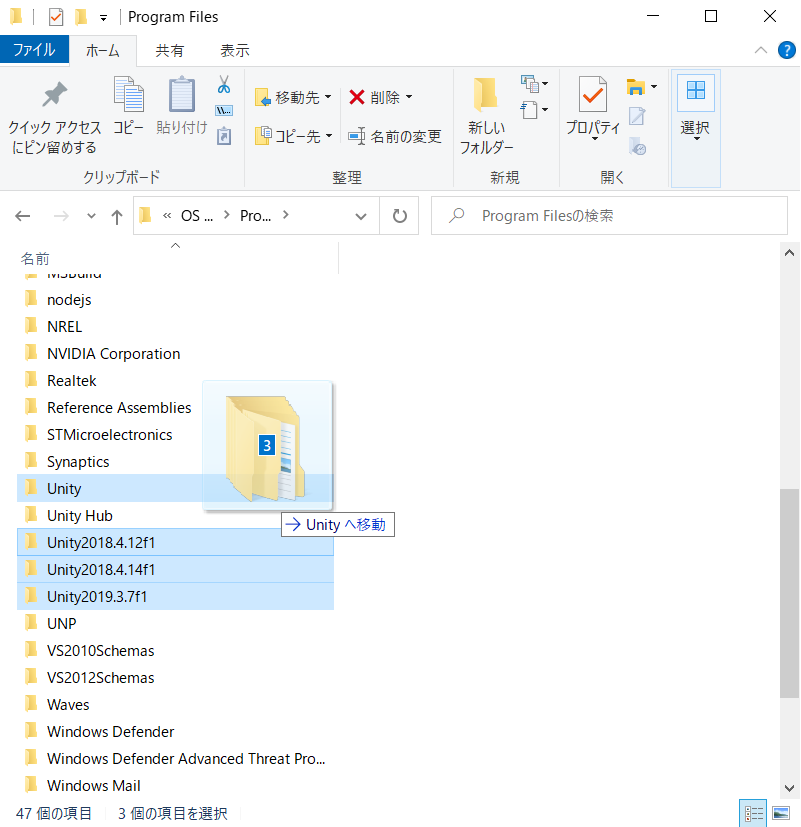Select the NVIDIA Corporation folder

[113, 353]
